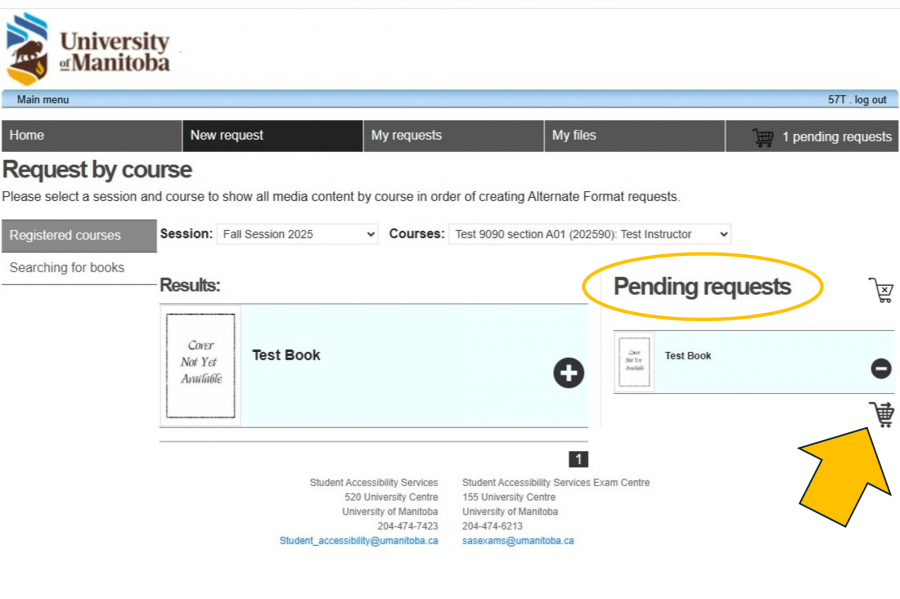Email Student_accessibility@umanitoba.ca
Viewport: 900px width, 599px height.
click(358, 541)
